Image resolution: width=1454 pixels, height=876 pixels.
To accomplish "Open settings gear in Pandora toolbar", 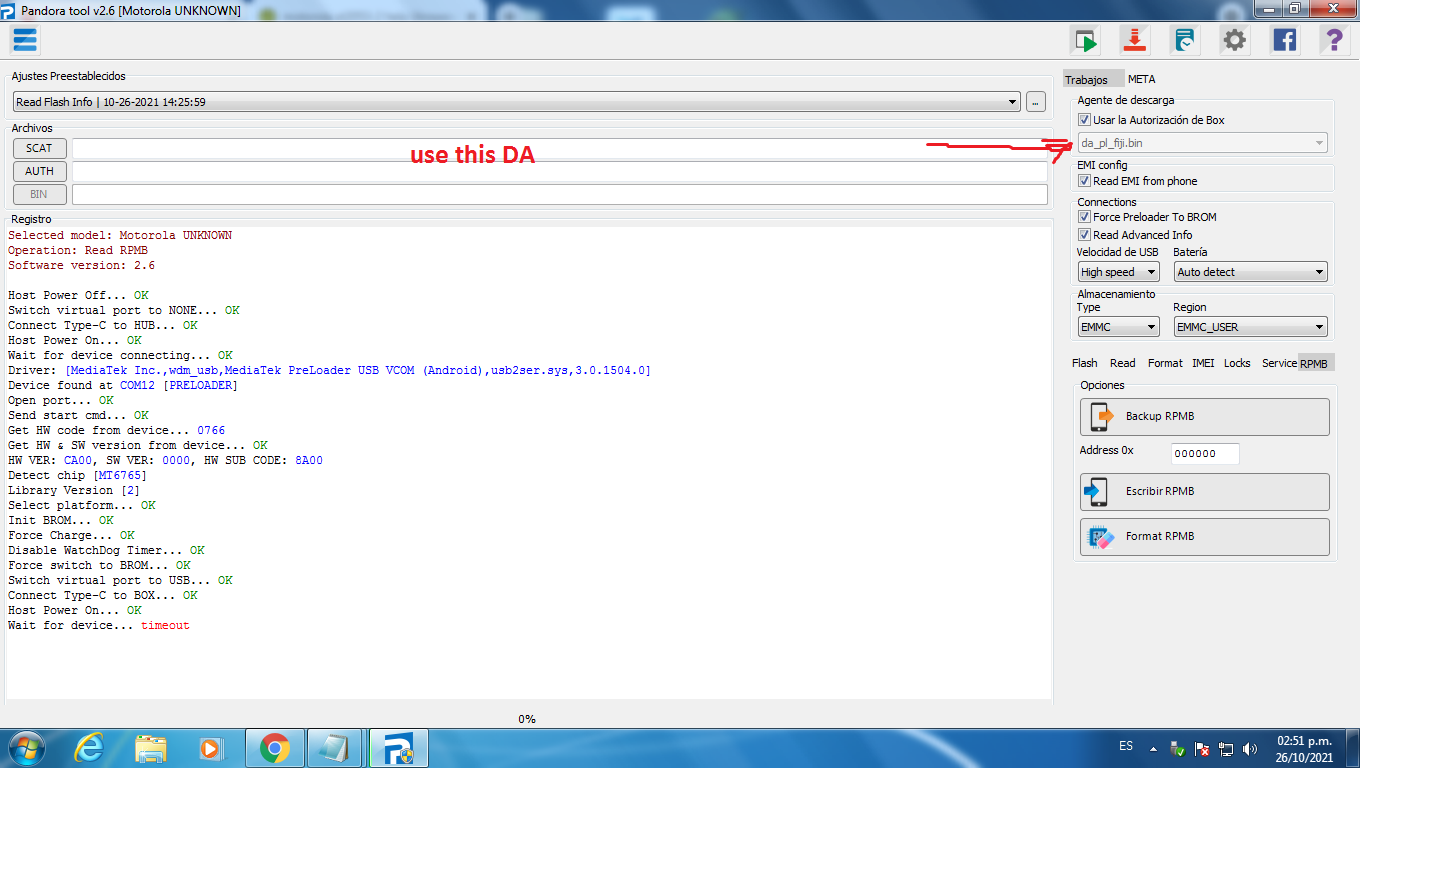I will 1235,40.
